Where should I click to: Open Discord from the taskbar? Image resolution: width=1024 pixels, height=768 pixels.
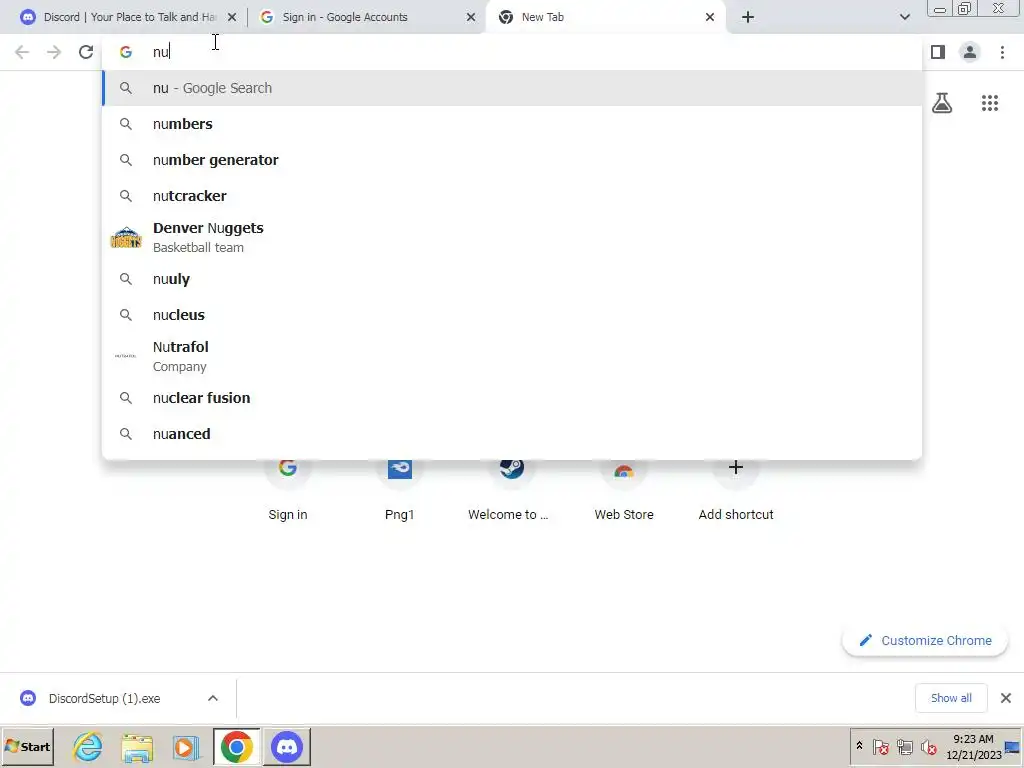pyautogui.click(x=287, y=746)
